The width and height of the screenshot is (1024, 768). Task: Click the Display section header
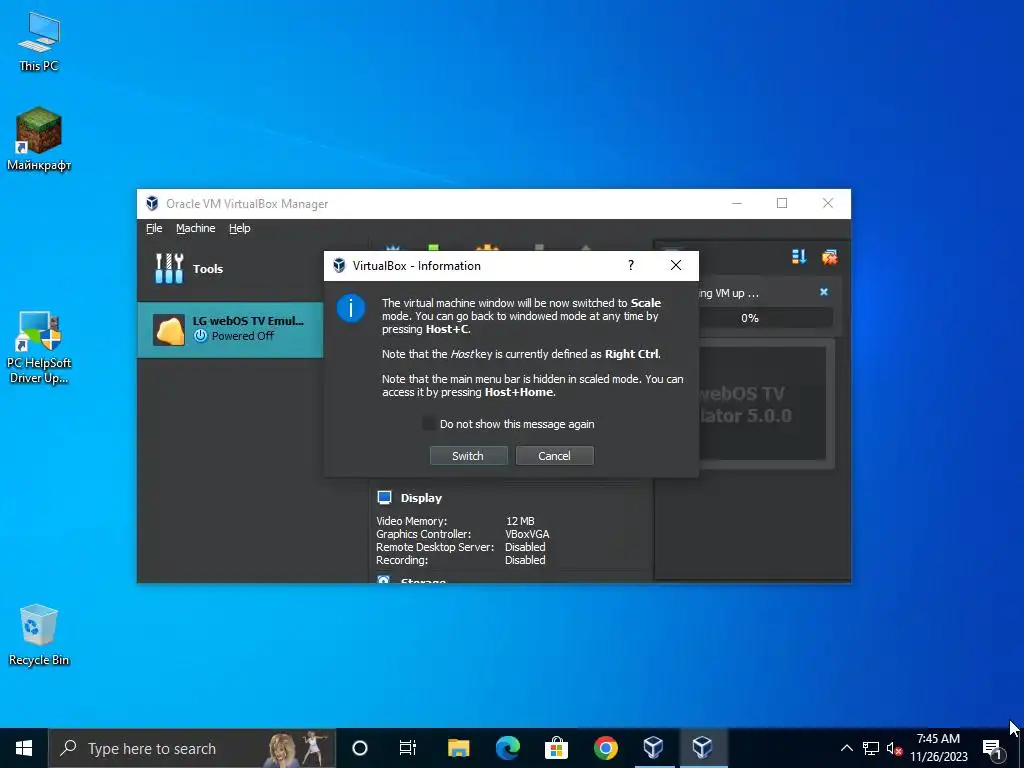421,498
